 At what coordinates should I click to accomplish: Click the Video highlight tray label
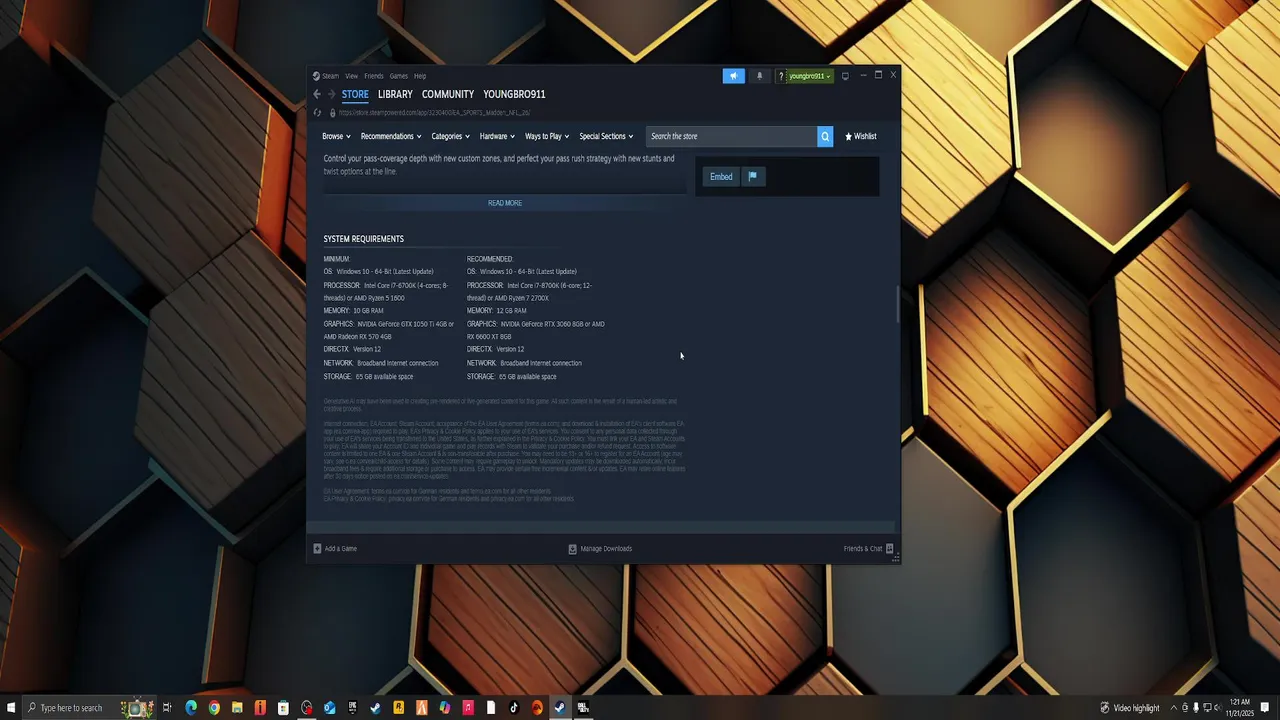pos(1137,708)
